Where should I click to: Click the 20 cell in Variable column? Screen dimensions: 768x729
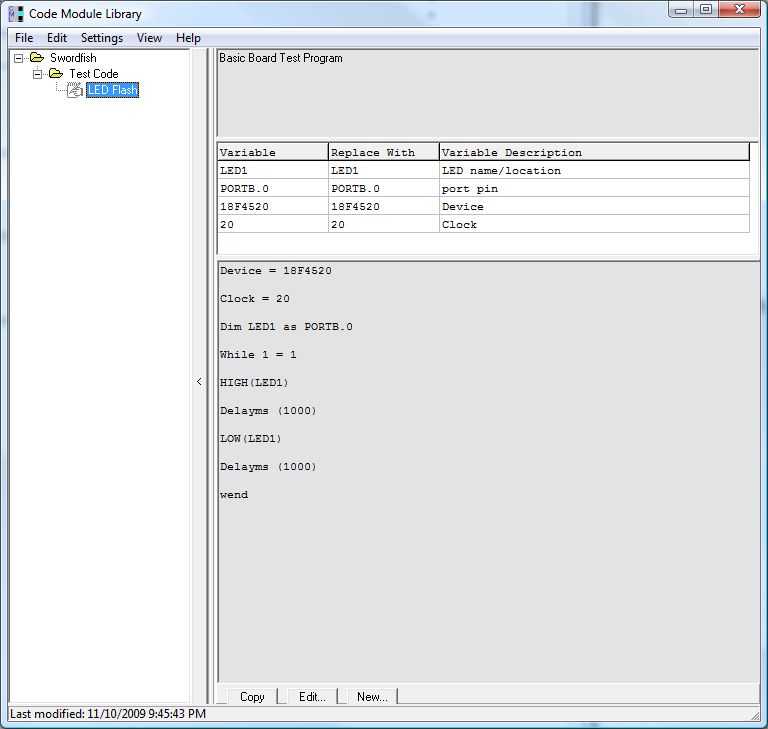(x=273, y=224)
